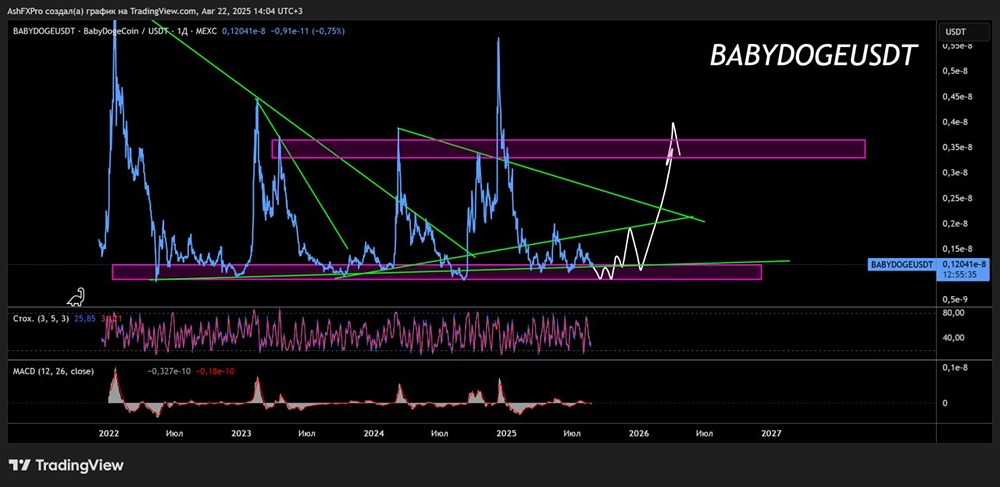Click the MACD value −0,327e-10
Viewport: 1000px width, 487px height.
pos(168,371)
